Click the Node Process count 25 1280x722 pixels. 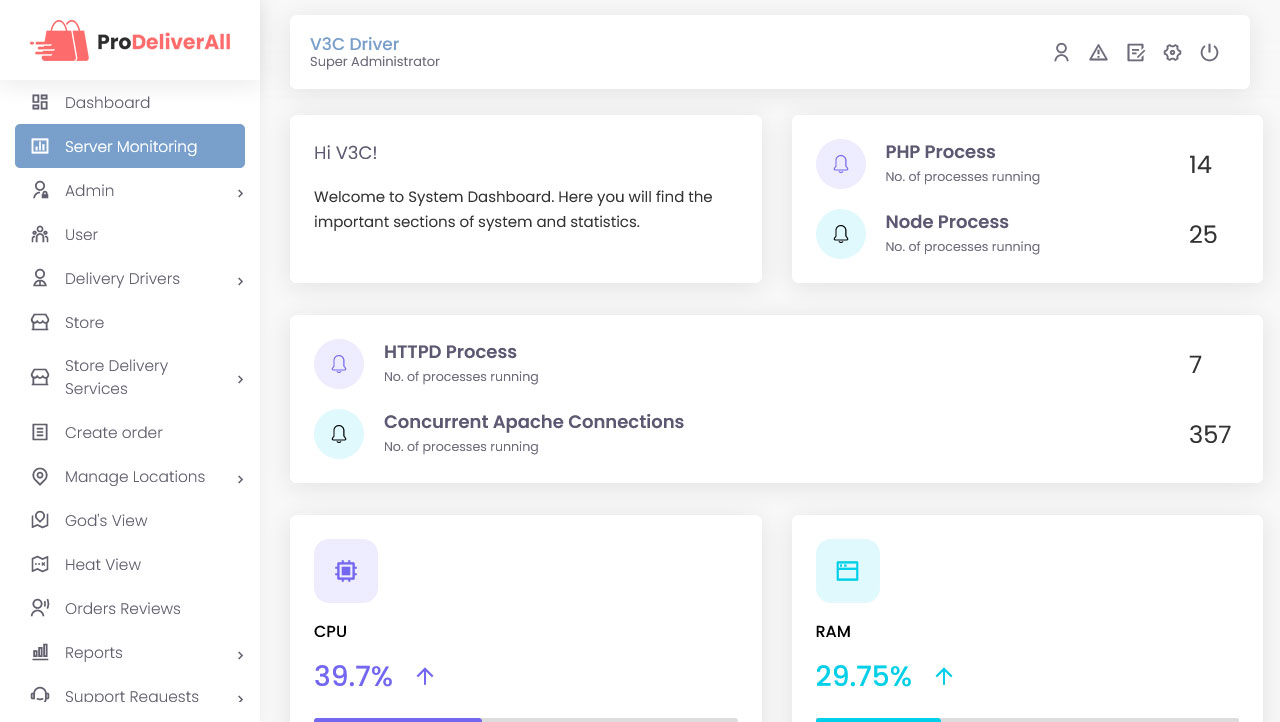point(1203,235)
